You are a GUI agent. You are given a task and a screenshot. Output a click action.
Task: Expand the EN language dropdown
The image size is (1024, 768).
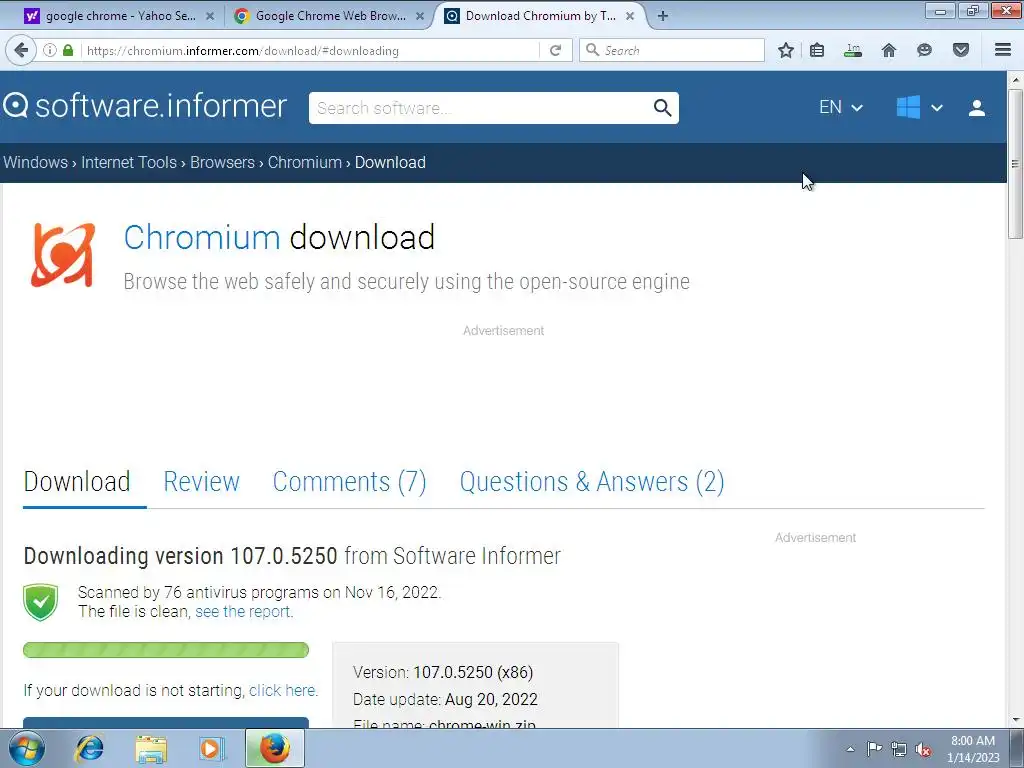coord(841,108)
